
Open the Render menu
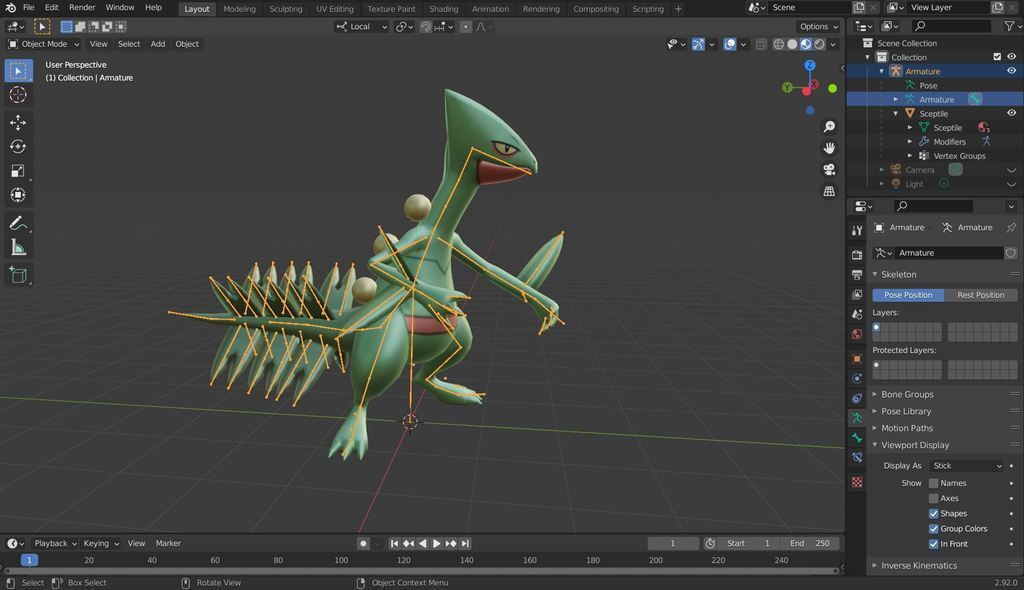[x=82, y=7]
